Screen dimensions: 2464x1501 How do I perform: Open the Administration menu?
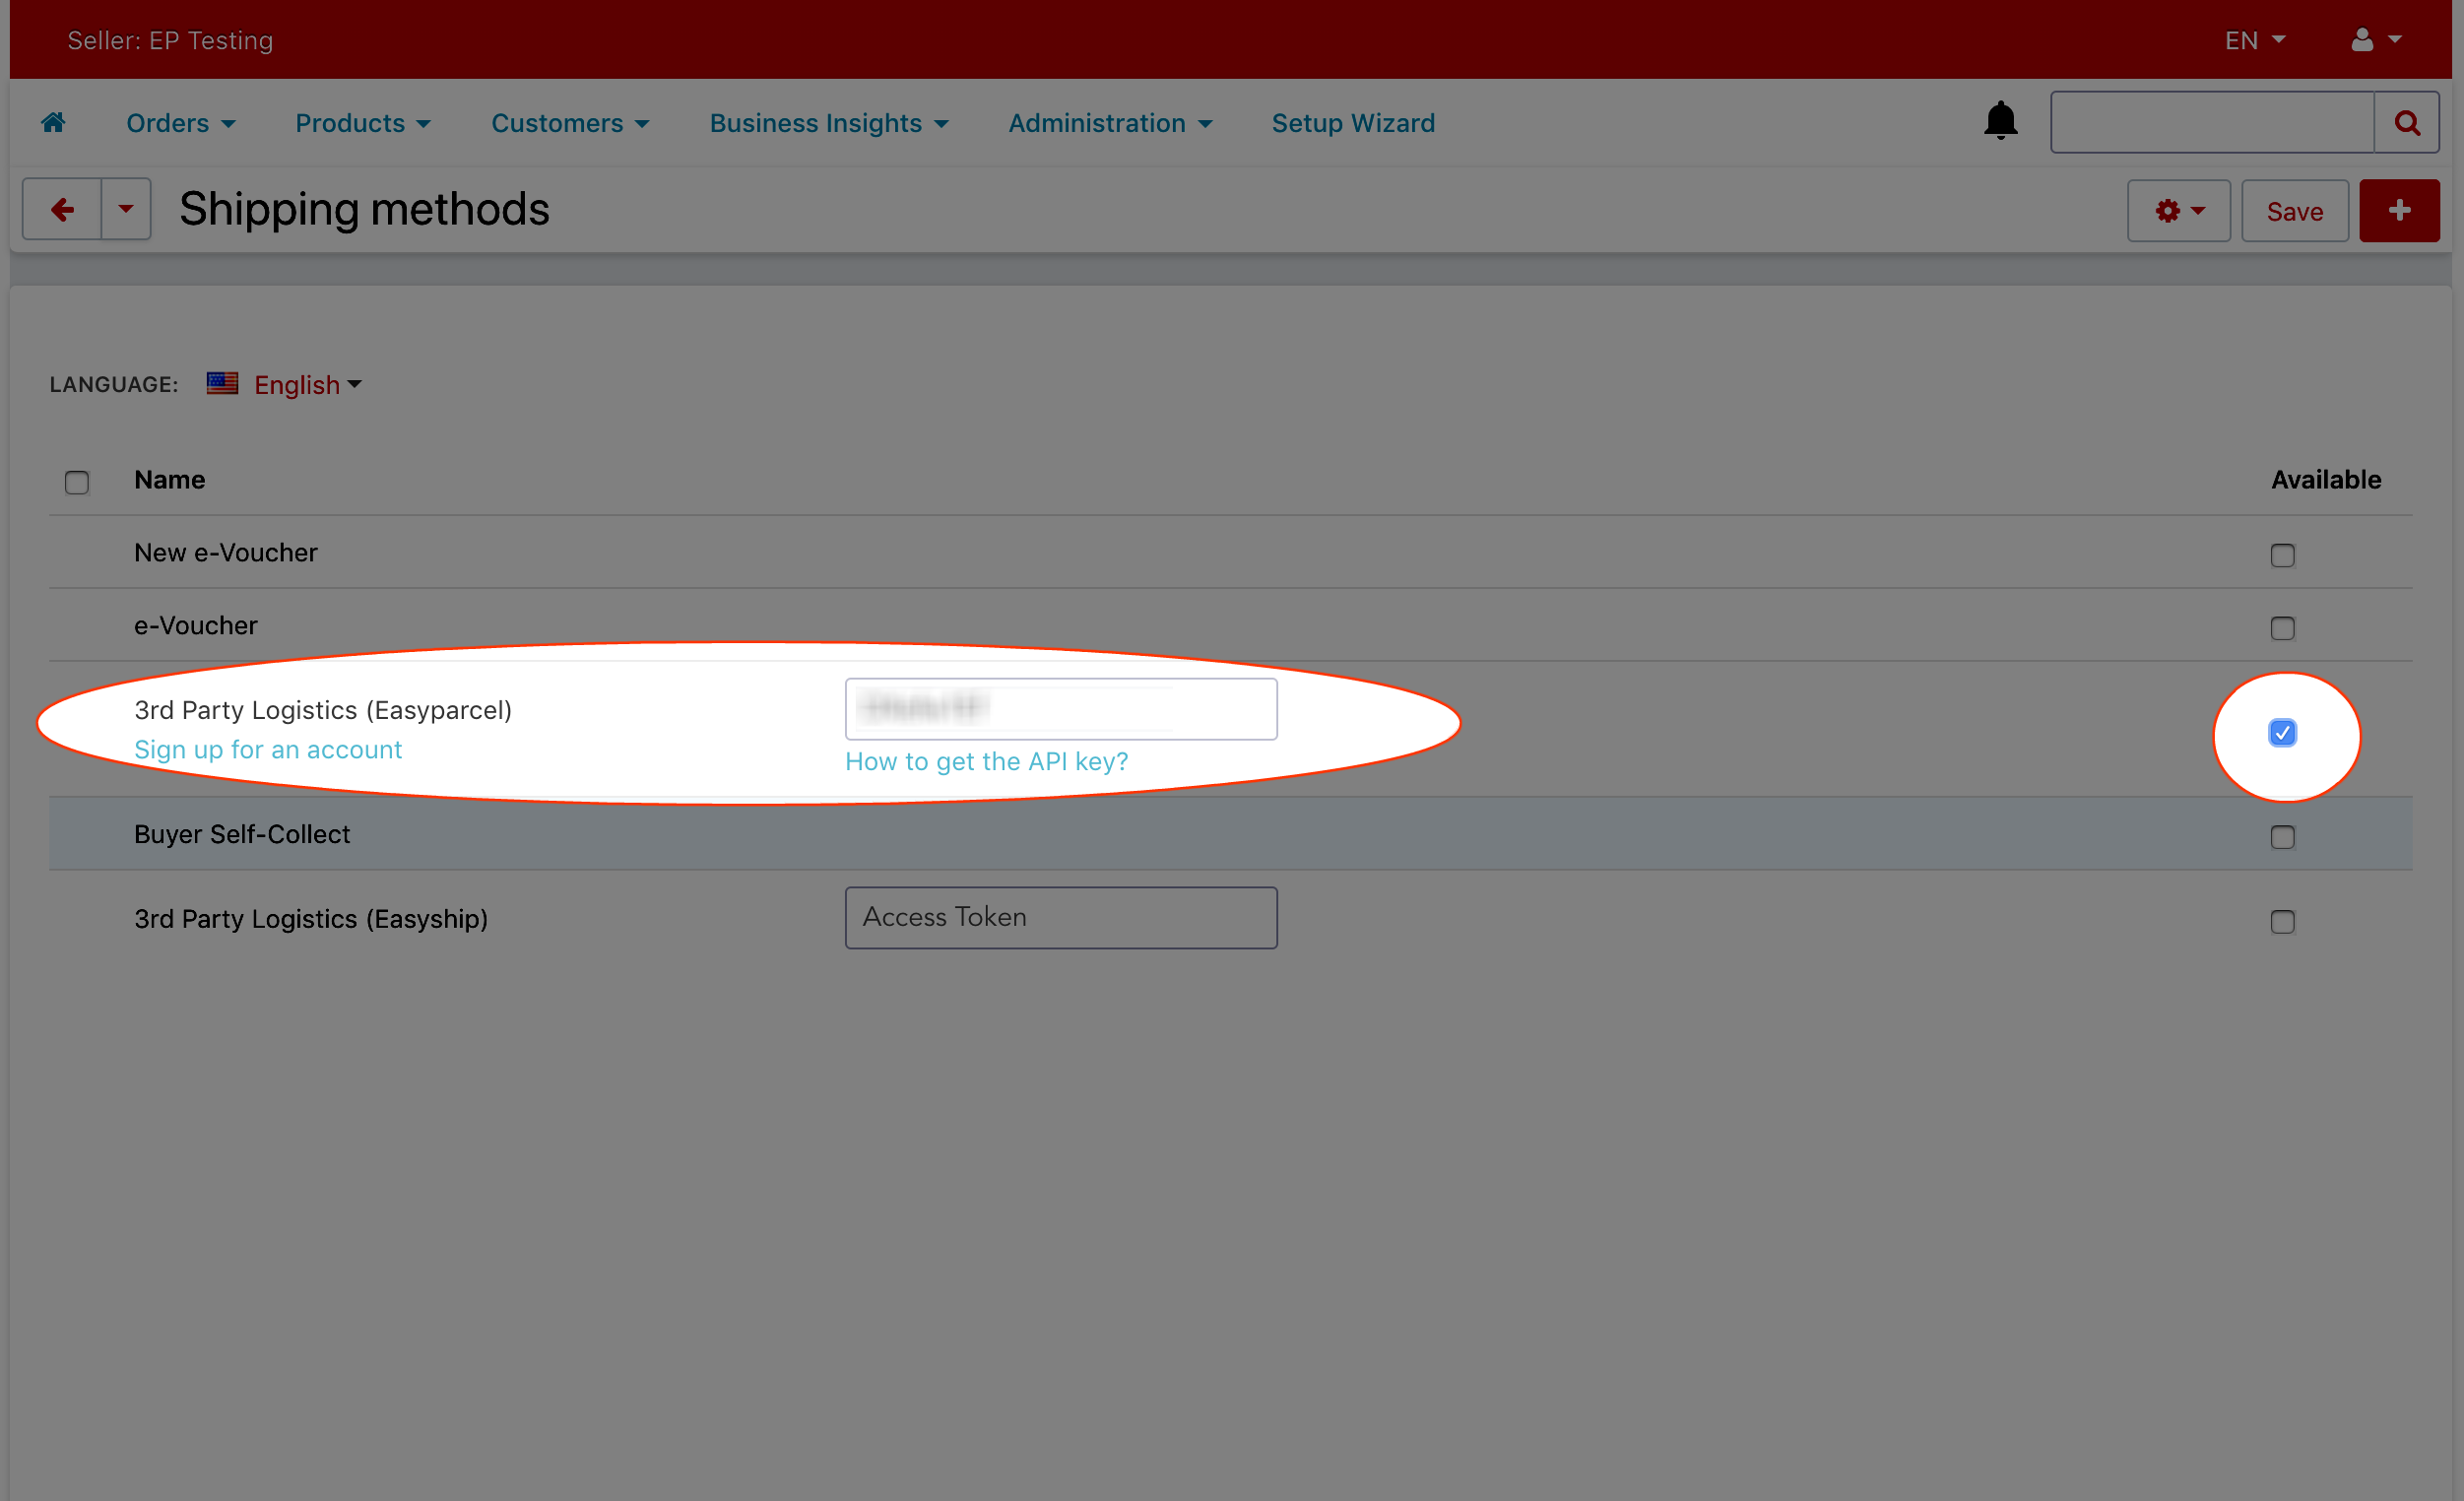point(1109,123)
